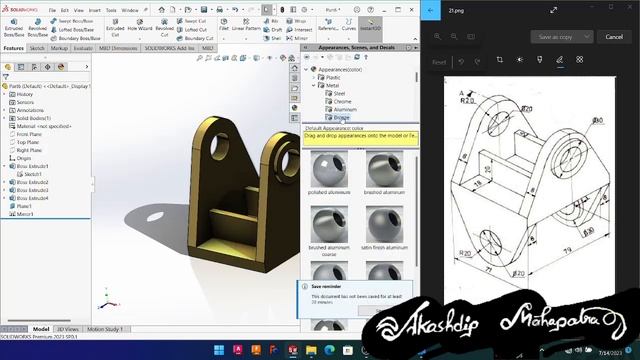This screenshot has width=640, height=360.
Task: Select the Revolved Cut tool
Action: (x=164, y=28)
